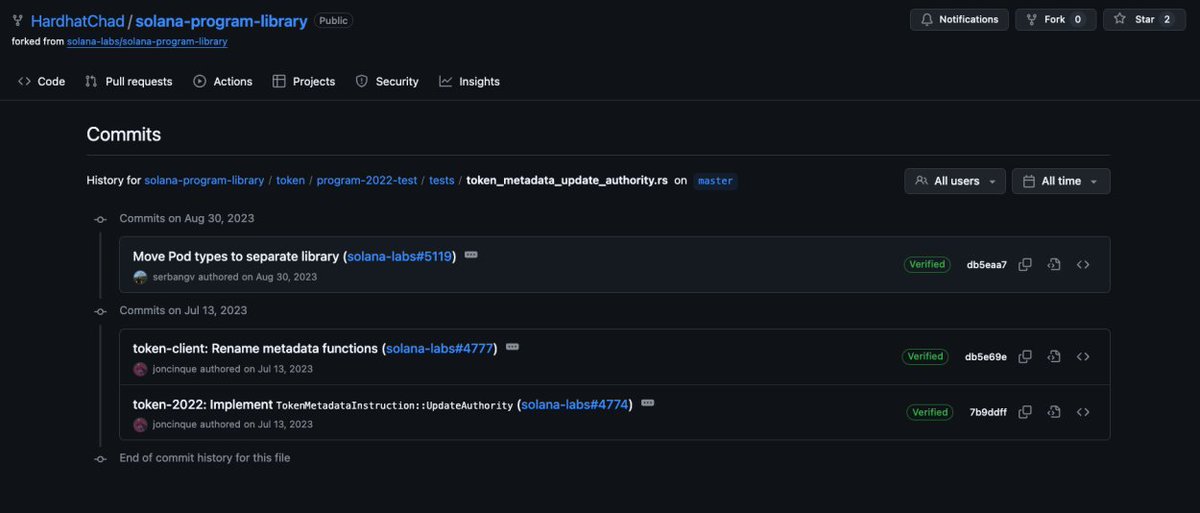Image resolution: width=1200 pixels, height=513 pixels.
Task: Click serbangv's avatar image
Action: 140,277
